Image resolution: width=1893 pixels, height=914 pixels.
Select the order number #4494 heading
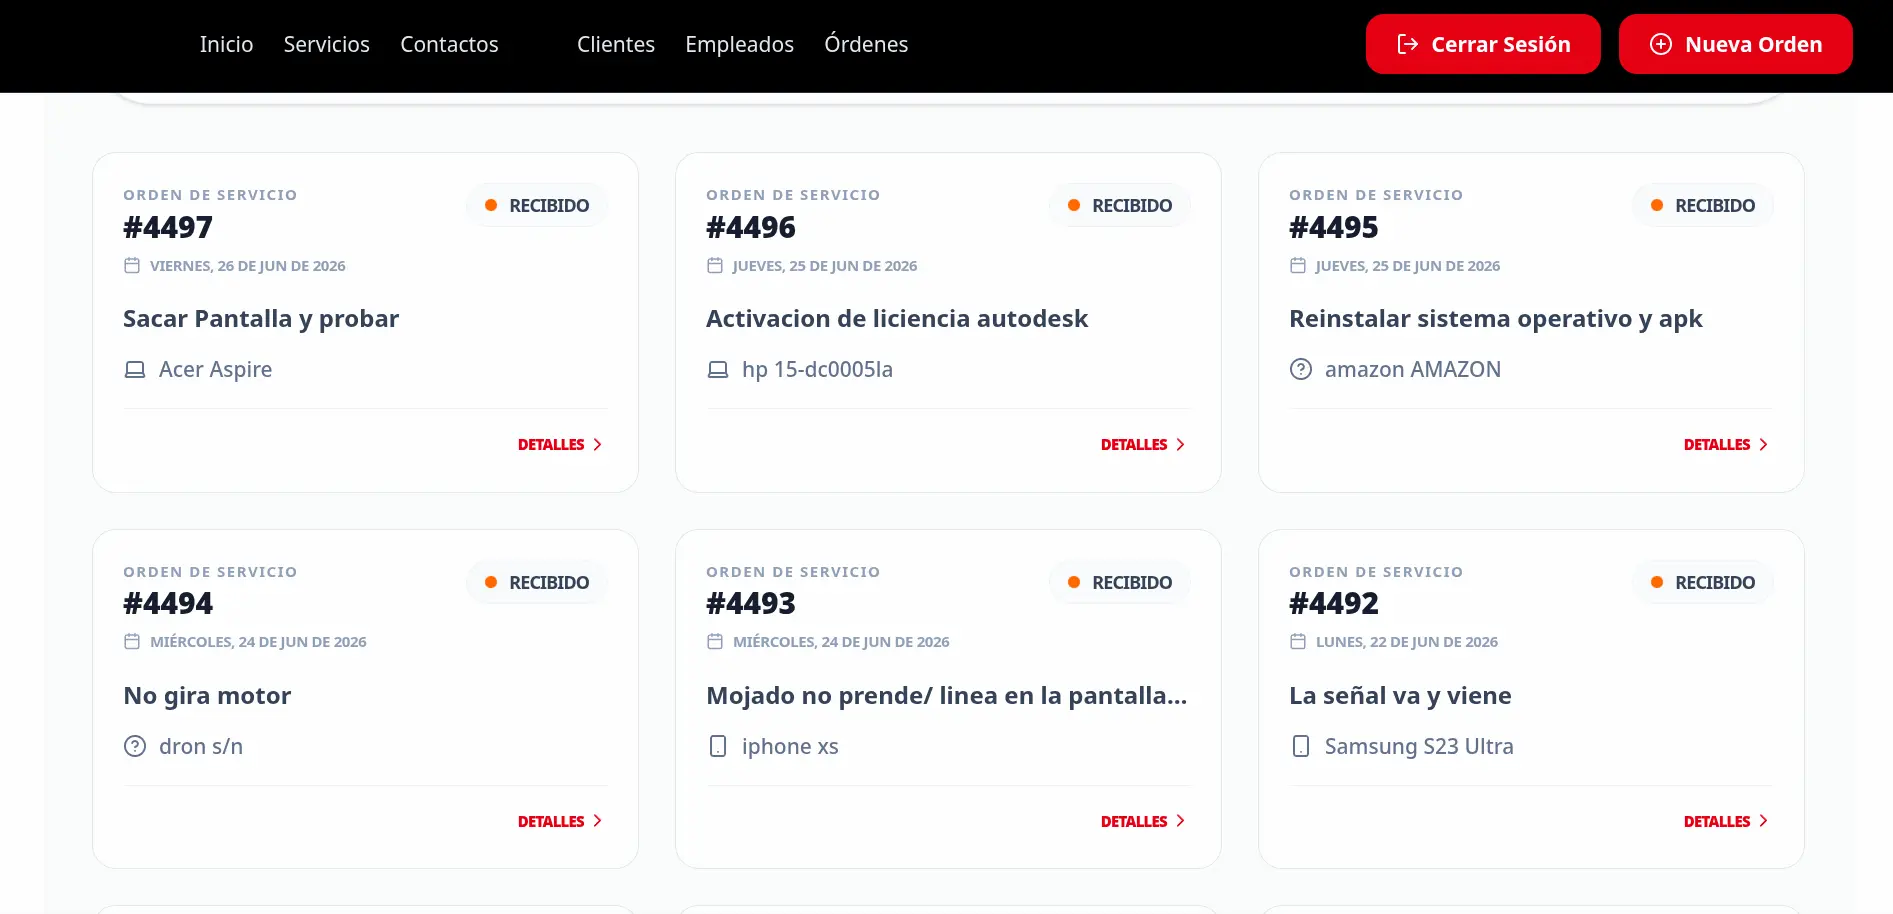pos(168,604)
